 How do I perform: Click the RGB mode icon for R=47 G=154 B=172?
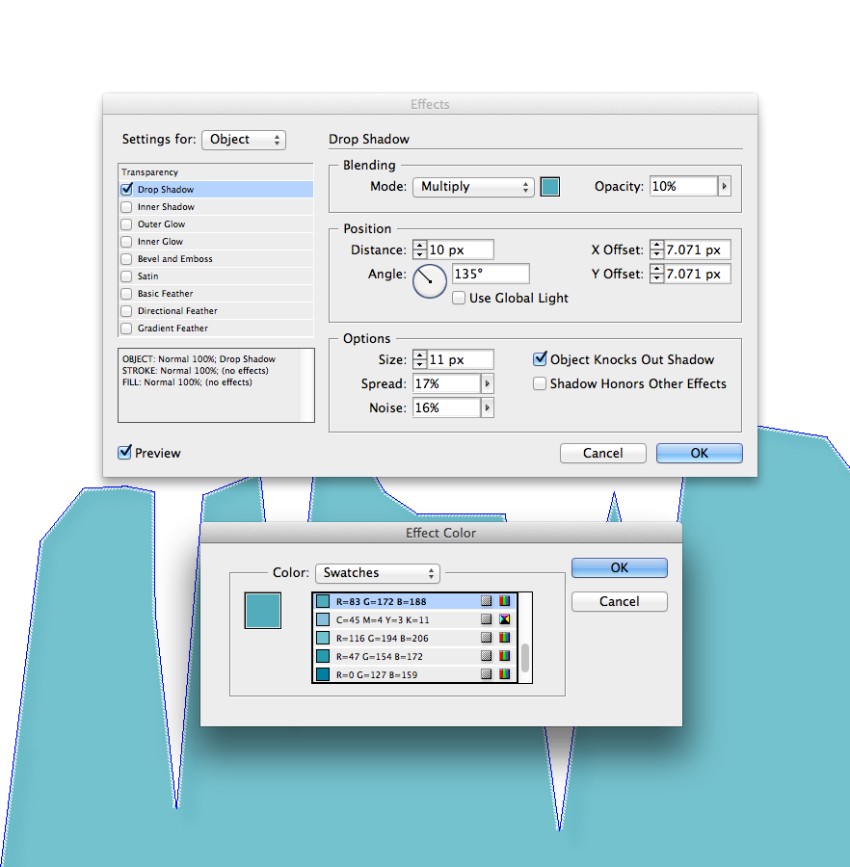[x=504, y=656]
